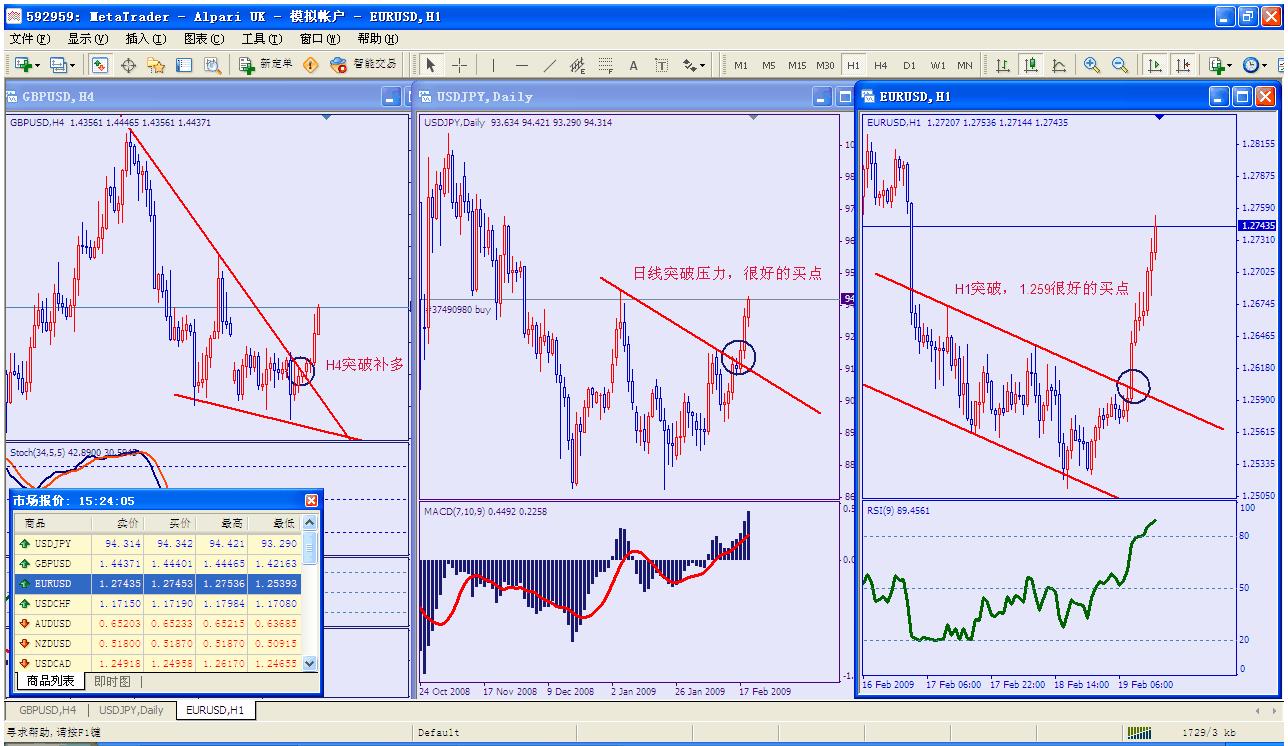Toggle the Terminal panel icon
Screen dimensions: 1288x746
pos(184,65)
